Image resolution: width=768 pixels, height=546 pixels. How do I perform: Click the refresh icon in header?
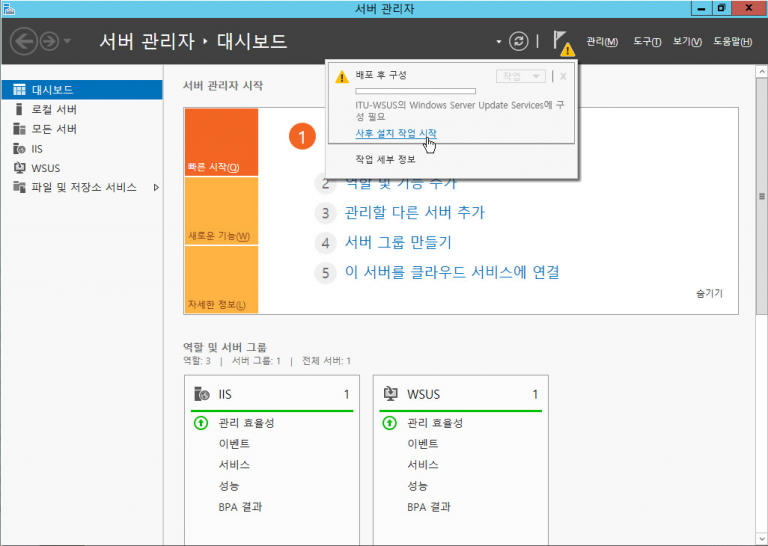click(x=518, y=41)
